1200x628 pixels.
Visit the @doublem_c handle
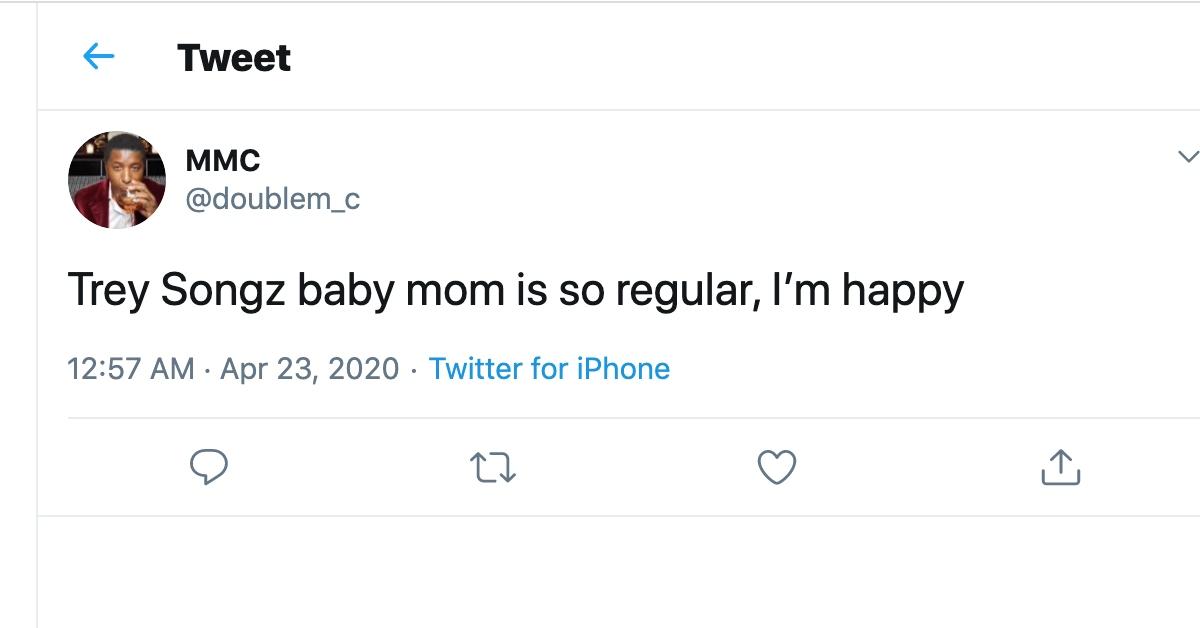tap(272, 199)
